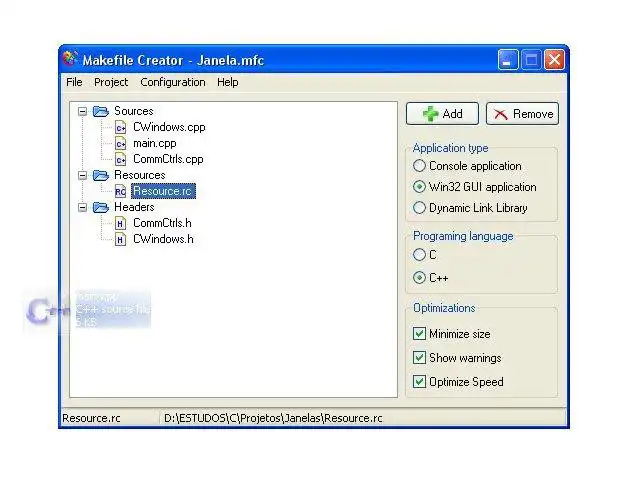Select C as programming language

(419, 255)
